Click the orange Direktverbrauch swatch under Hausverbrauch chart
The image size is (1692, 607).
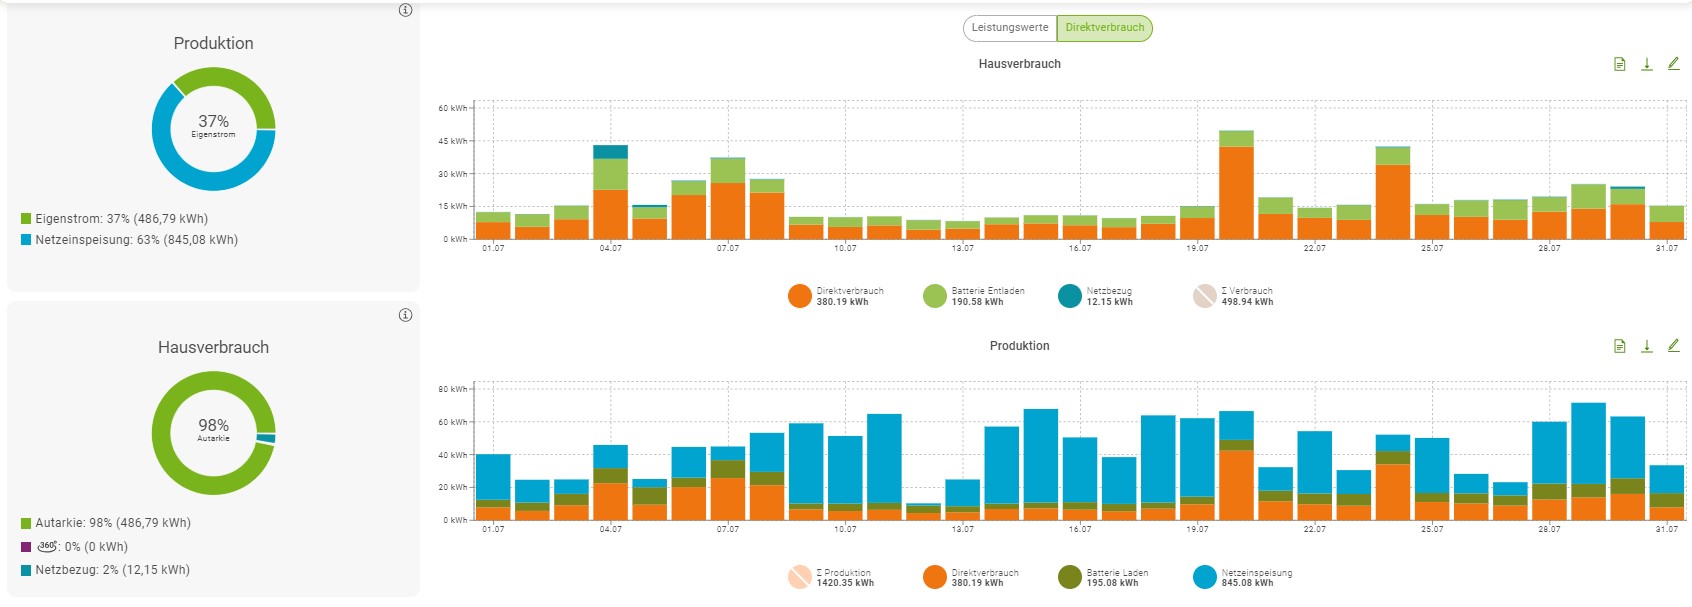799,296
